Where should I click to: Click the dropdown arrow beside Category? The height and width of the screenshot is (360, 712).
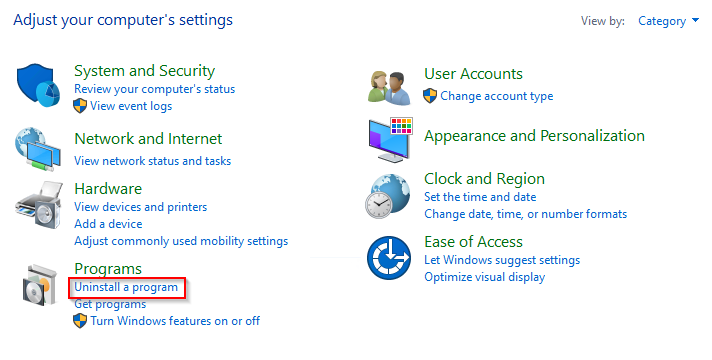click(695, 20)
